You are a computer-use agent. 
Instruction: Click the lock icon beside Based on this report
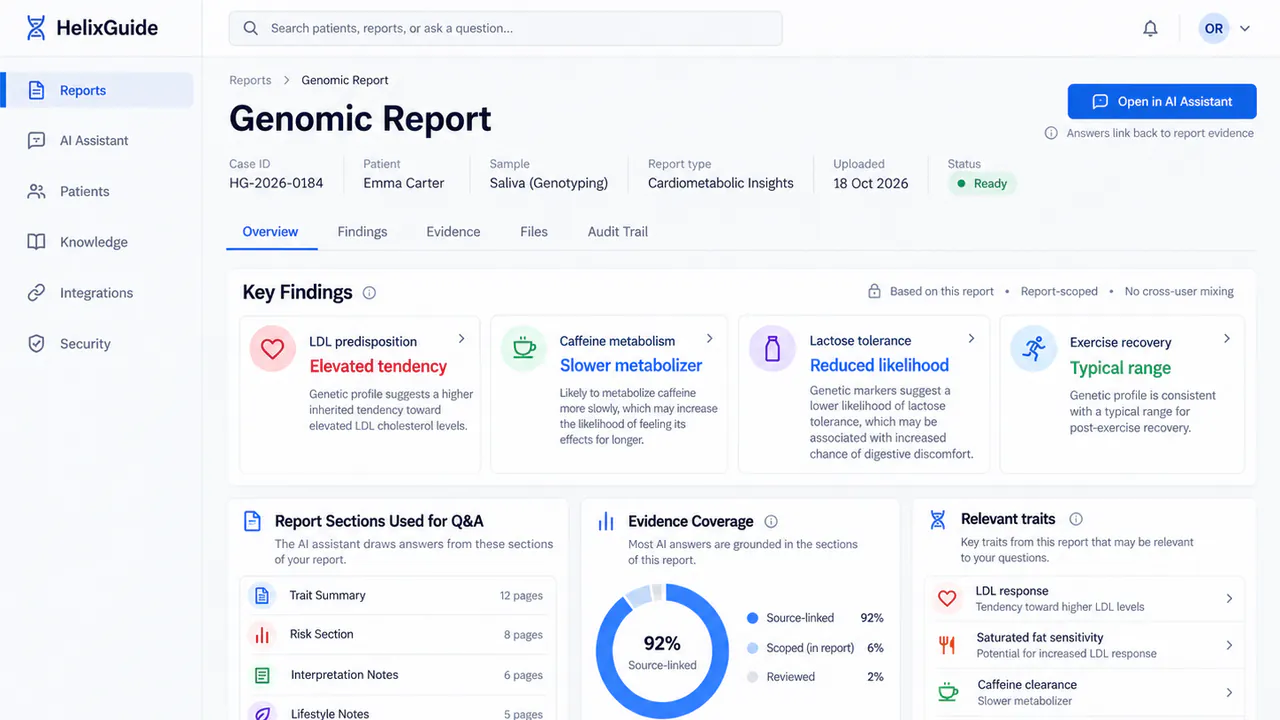pyautogui.click(x=874, y=292)
